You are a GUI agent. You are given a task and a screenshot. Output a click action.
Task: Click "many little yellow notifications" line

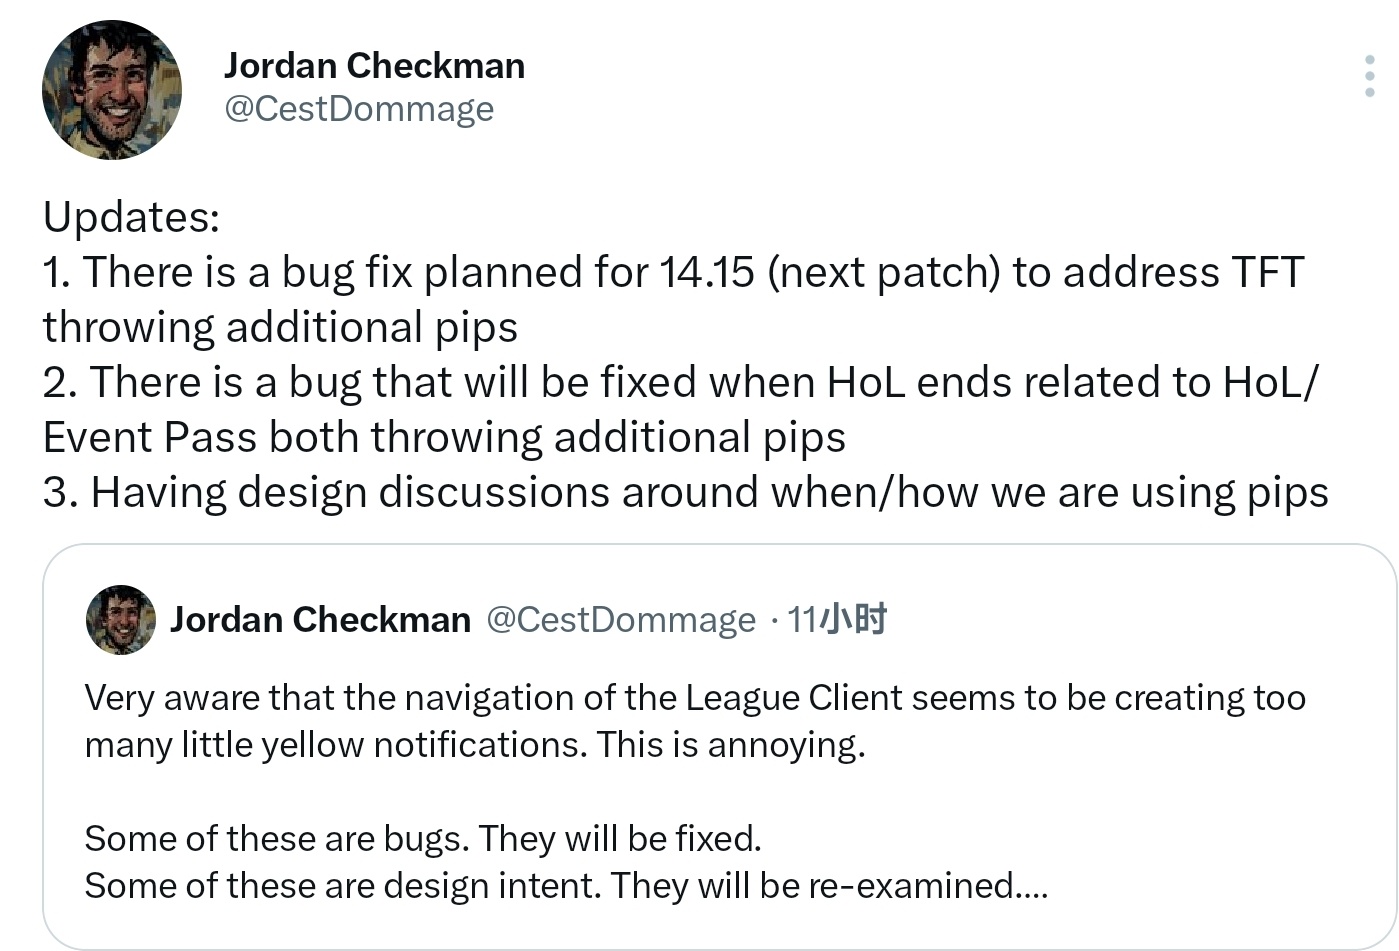pyautogui.click(x=475, y=745)
